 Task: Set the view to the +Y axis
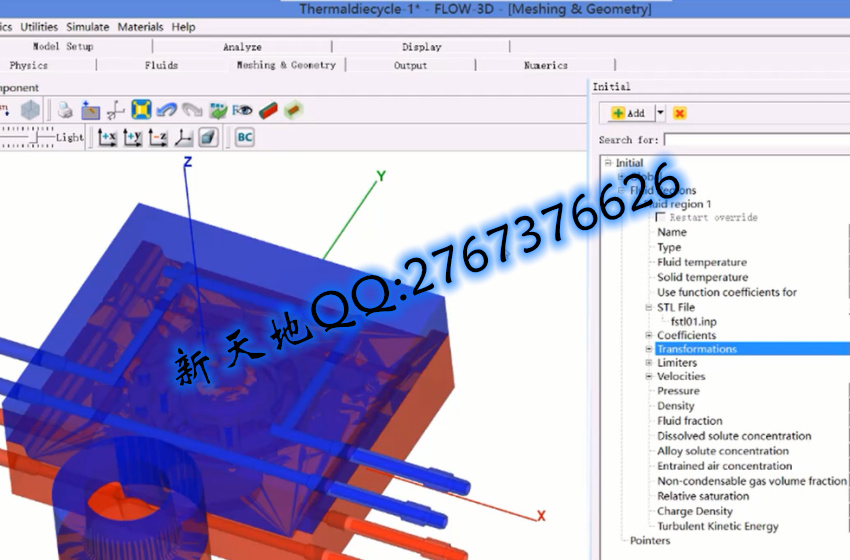132,137
